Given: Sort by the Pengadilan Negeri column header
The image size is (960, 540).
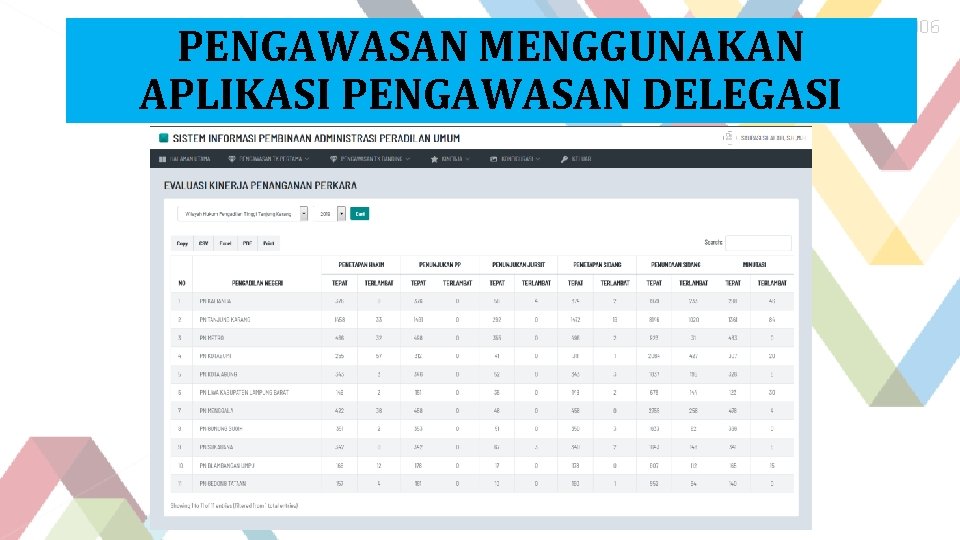Looking at the screenshot, I should (257, 283).
